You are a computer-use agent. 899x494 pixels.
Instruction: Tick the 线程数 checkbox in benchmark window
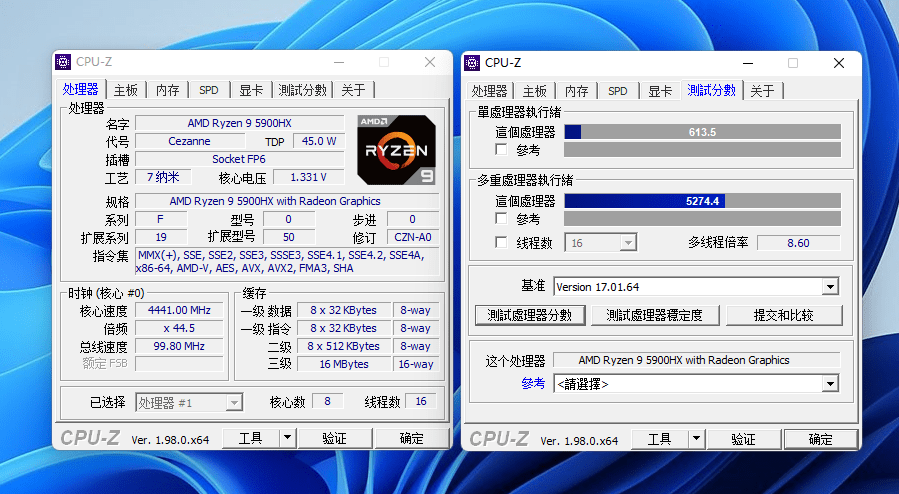[x=501, y=242]
